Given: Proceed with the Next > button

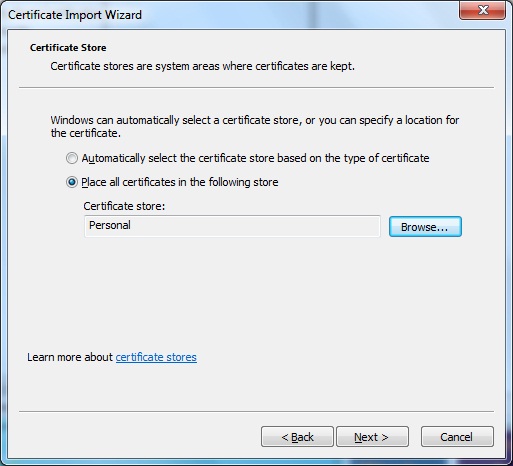Looking at the screenshot, I should 372,437.
